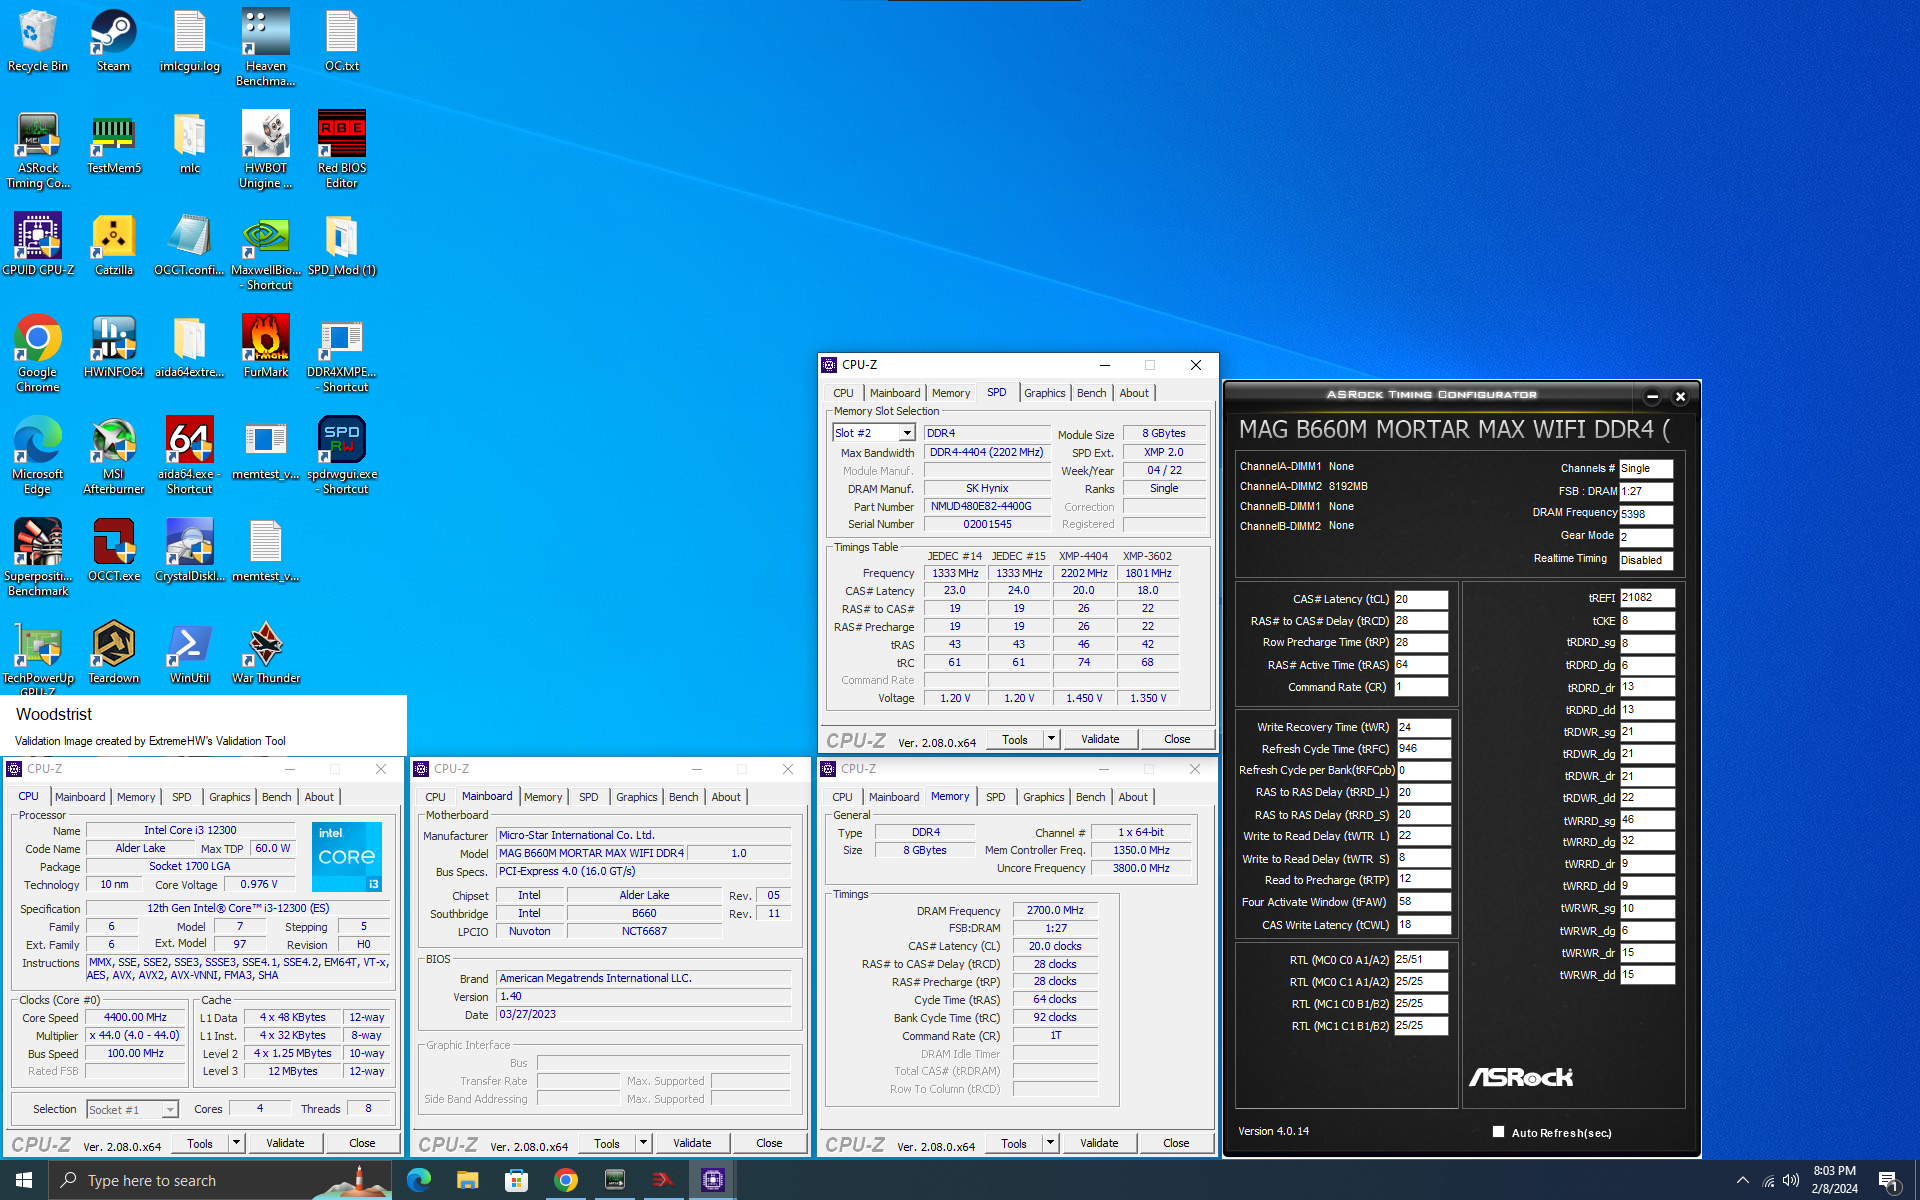Switch to Graphics tab in SPD window
1920x1200 pixels.
click(1044, 393)
